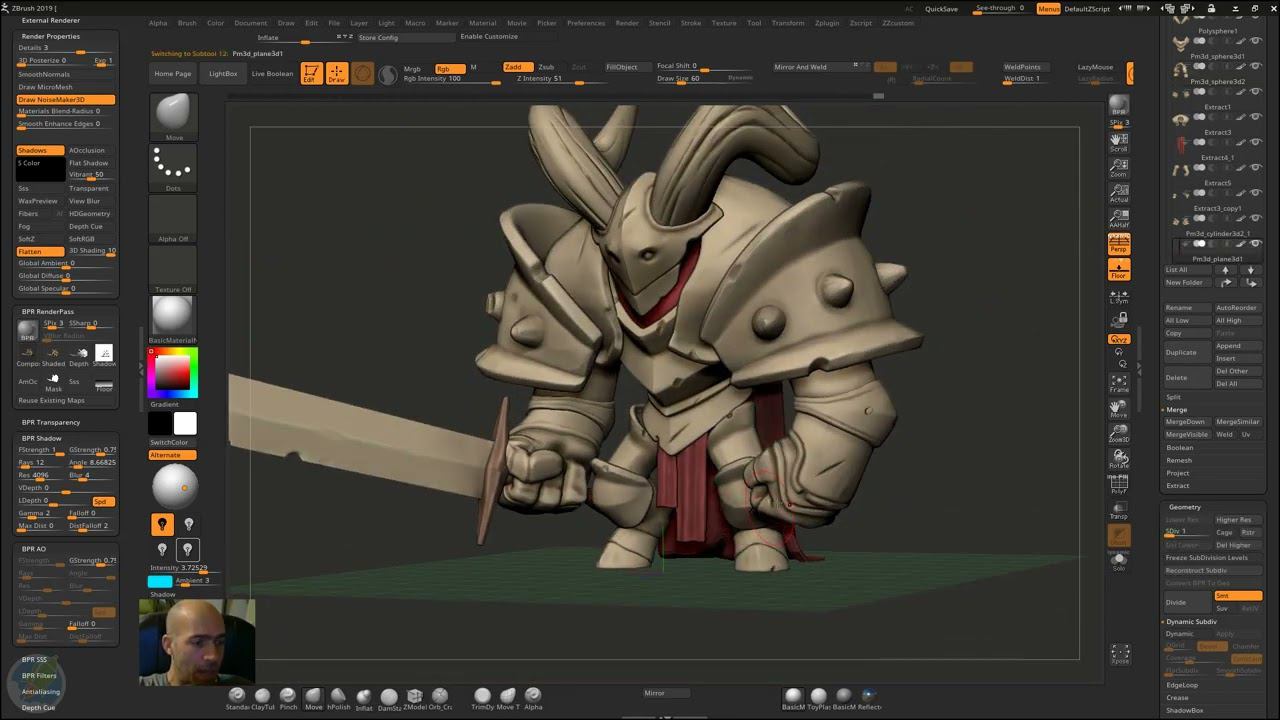The height and width of the screenshot is (720, 1280).
Task: Open the Preferences menu
Action: tap(586, 23)
